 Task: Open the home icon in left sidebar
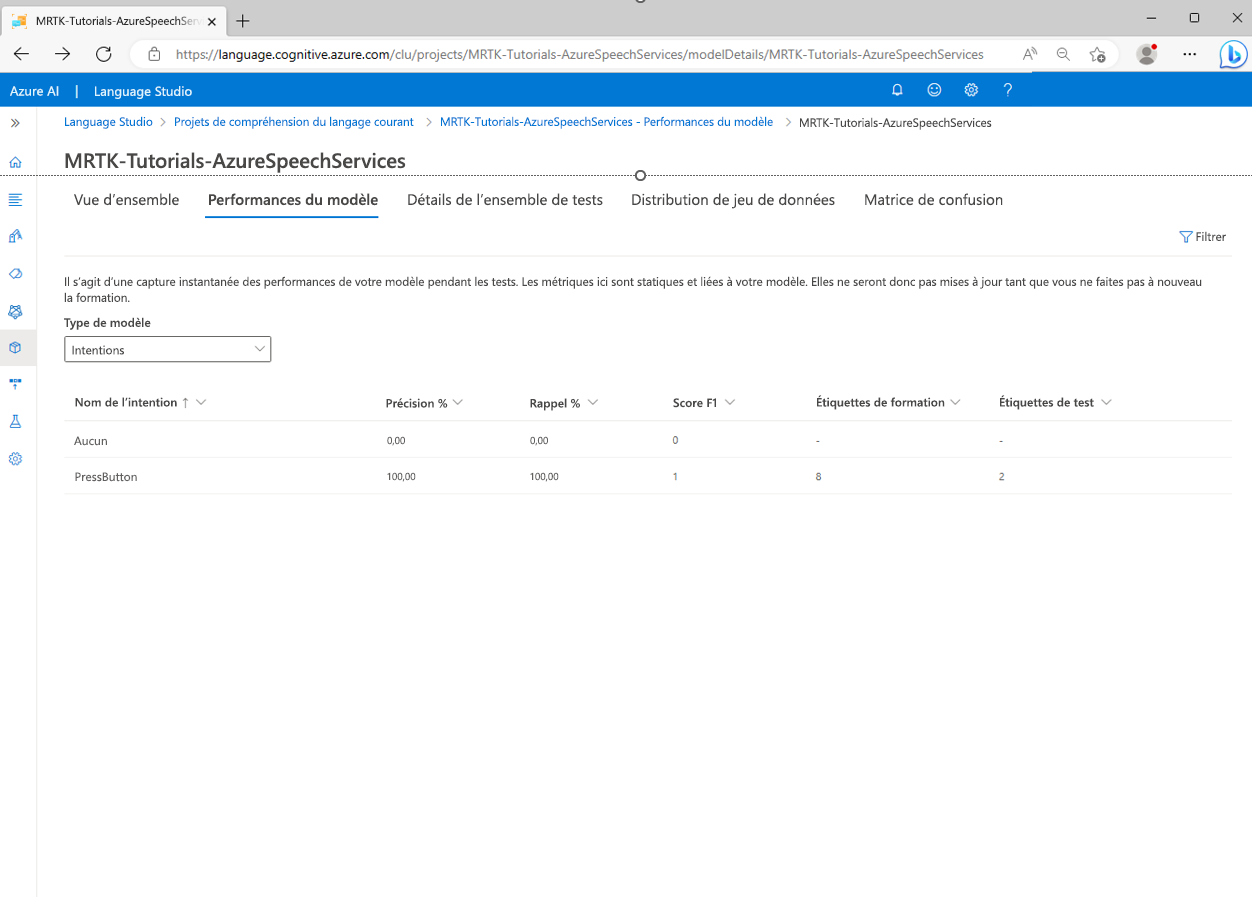point(15,162)
